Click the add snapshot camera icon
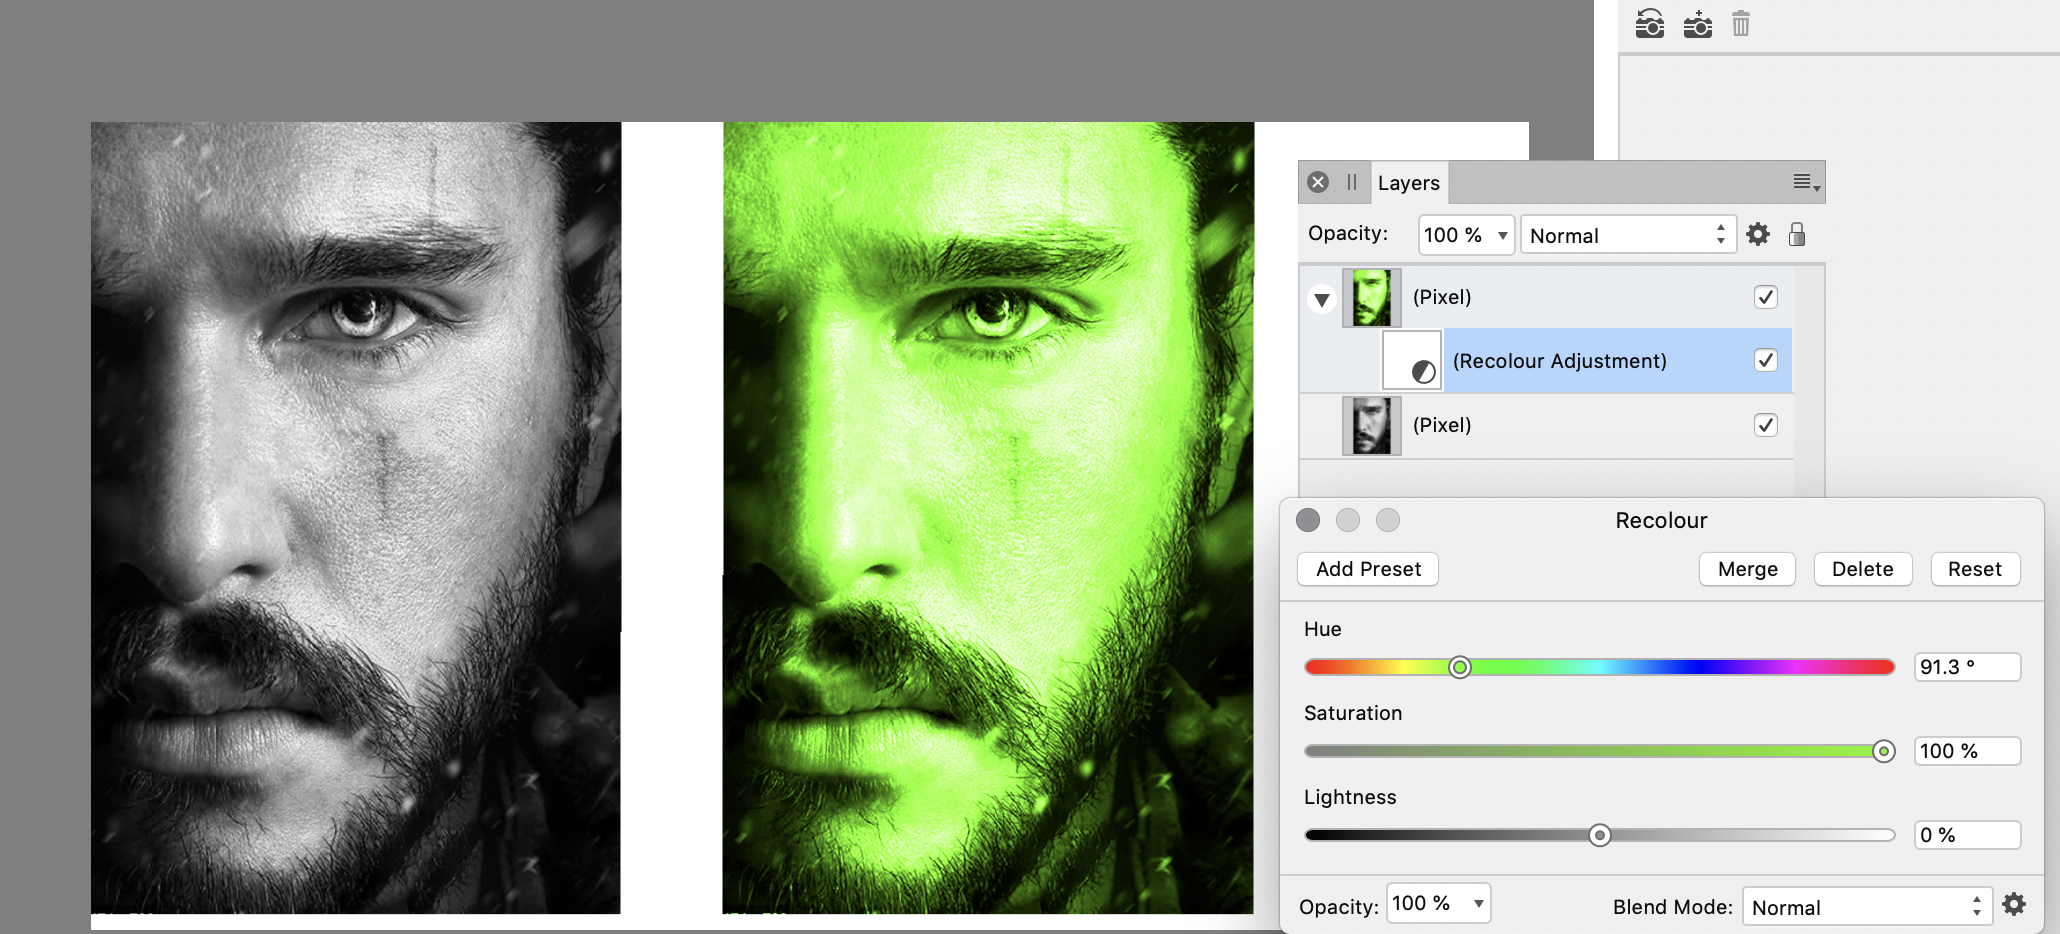This screenshot has height=934, width=2060. point(1697,23)
